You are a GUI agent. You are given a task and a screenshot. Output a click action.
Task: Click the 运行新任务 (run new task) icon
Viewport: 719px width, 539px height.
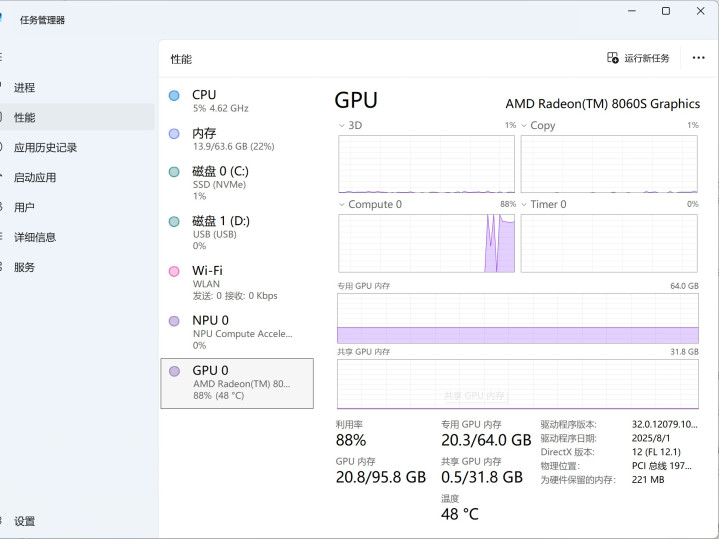point(613,58)
